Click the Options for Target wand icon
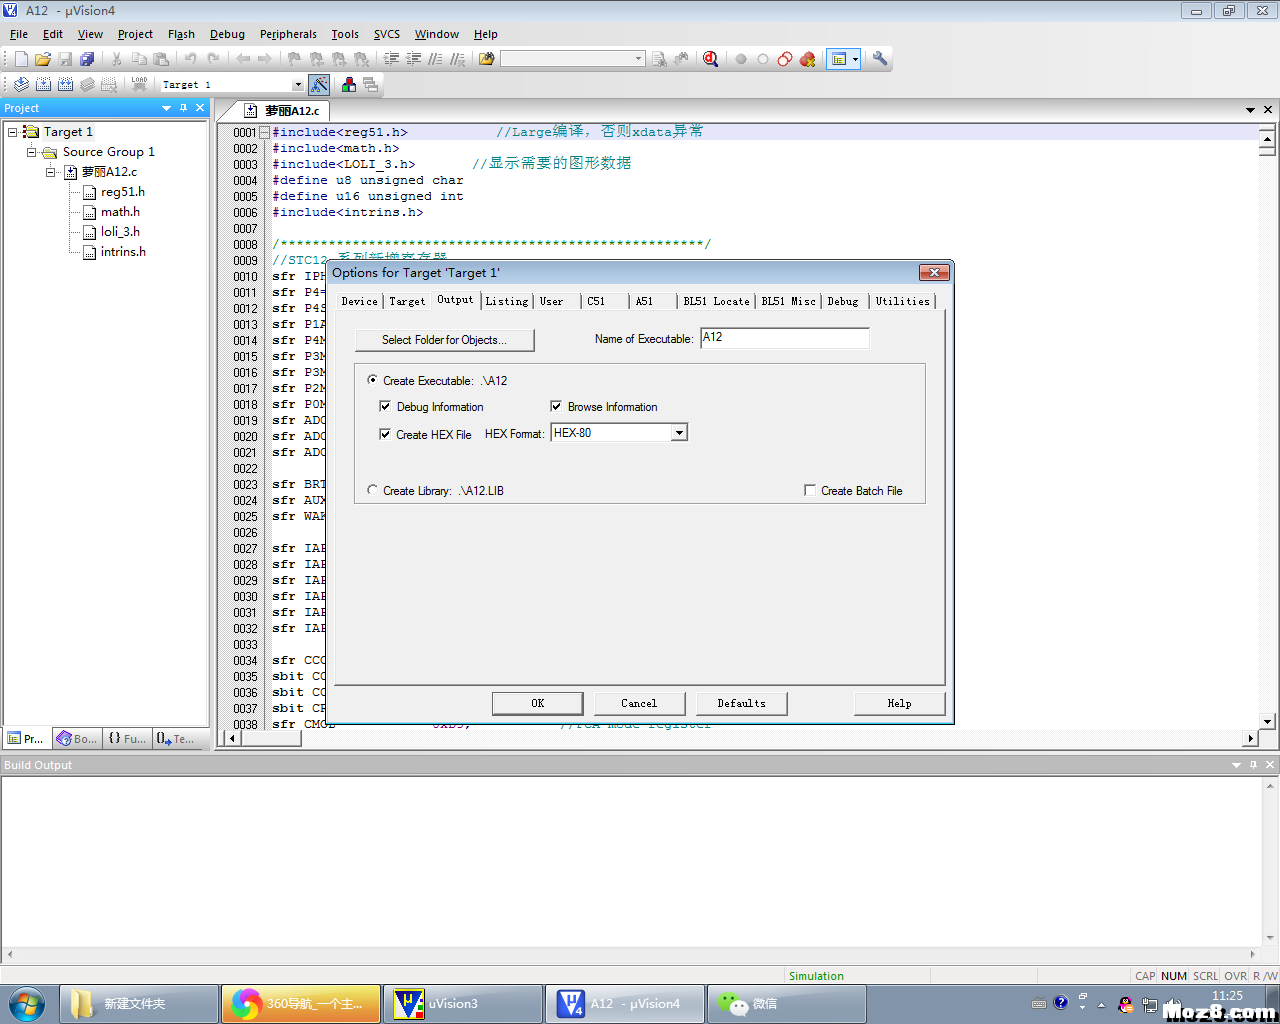 tap(319, 85)
